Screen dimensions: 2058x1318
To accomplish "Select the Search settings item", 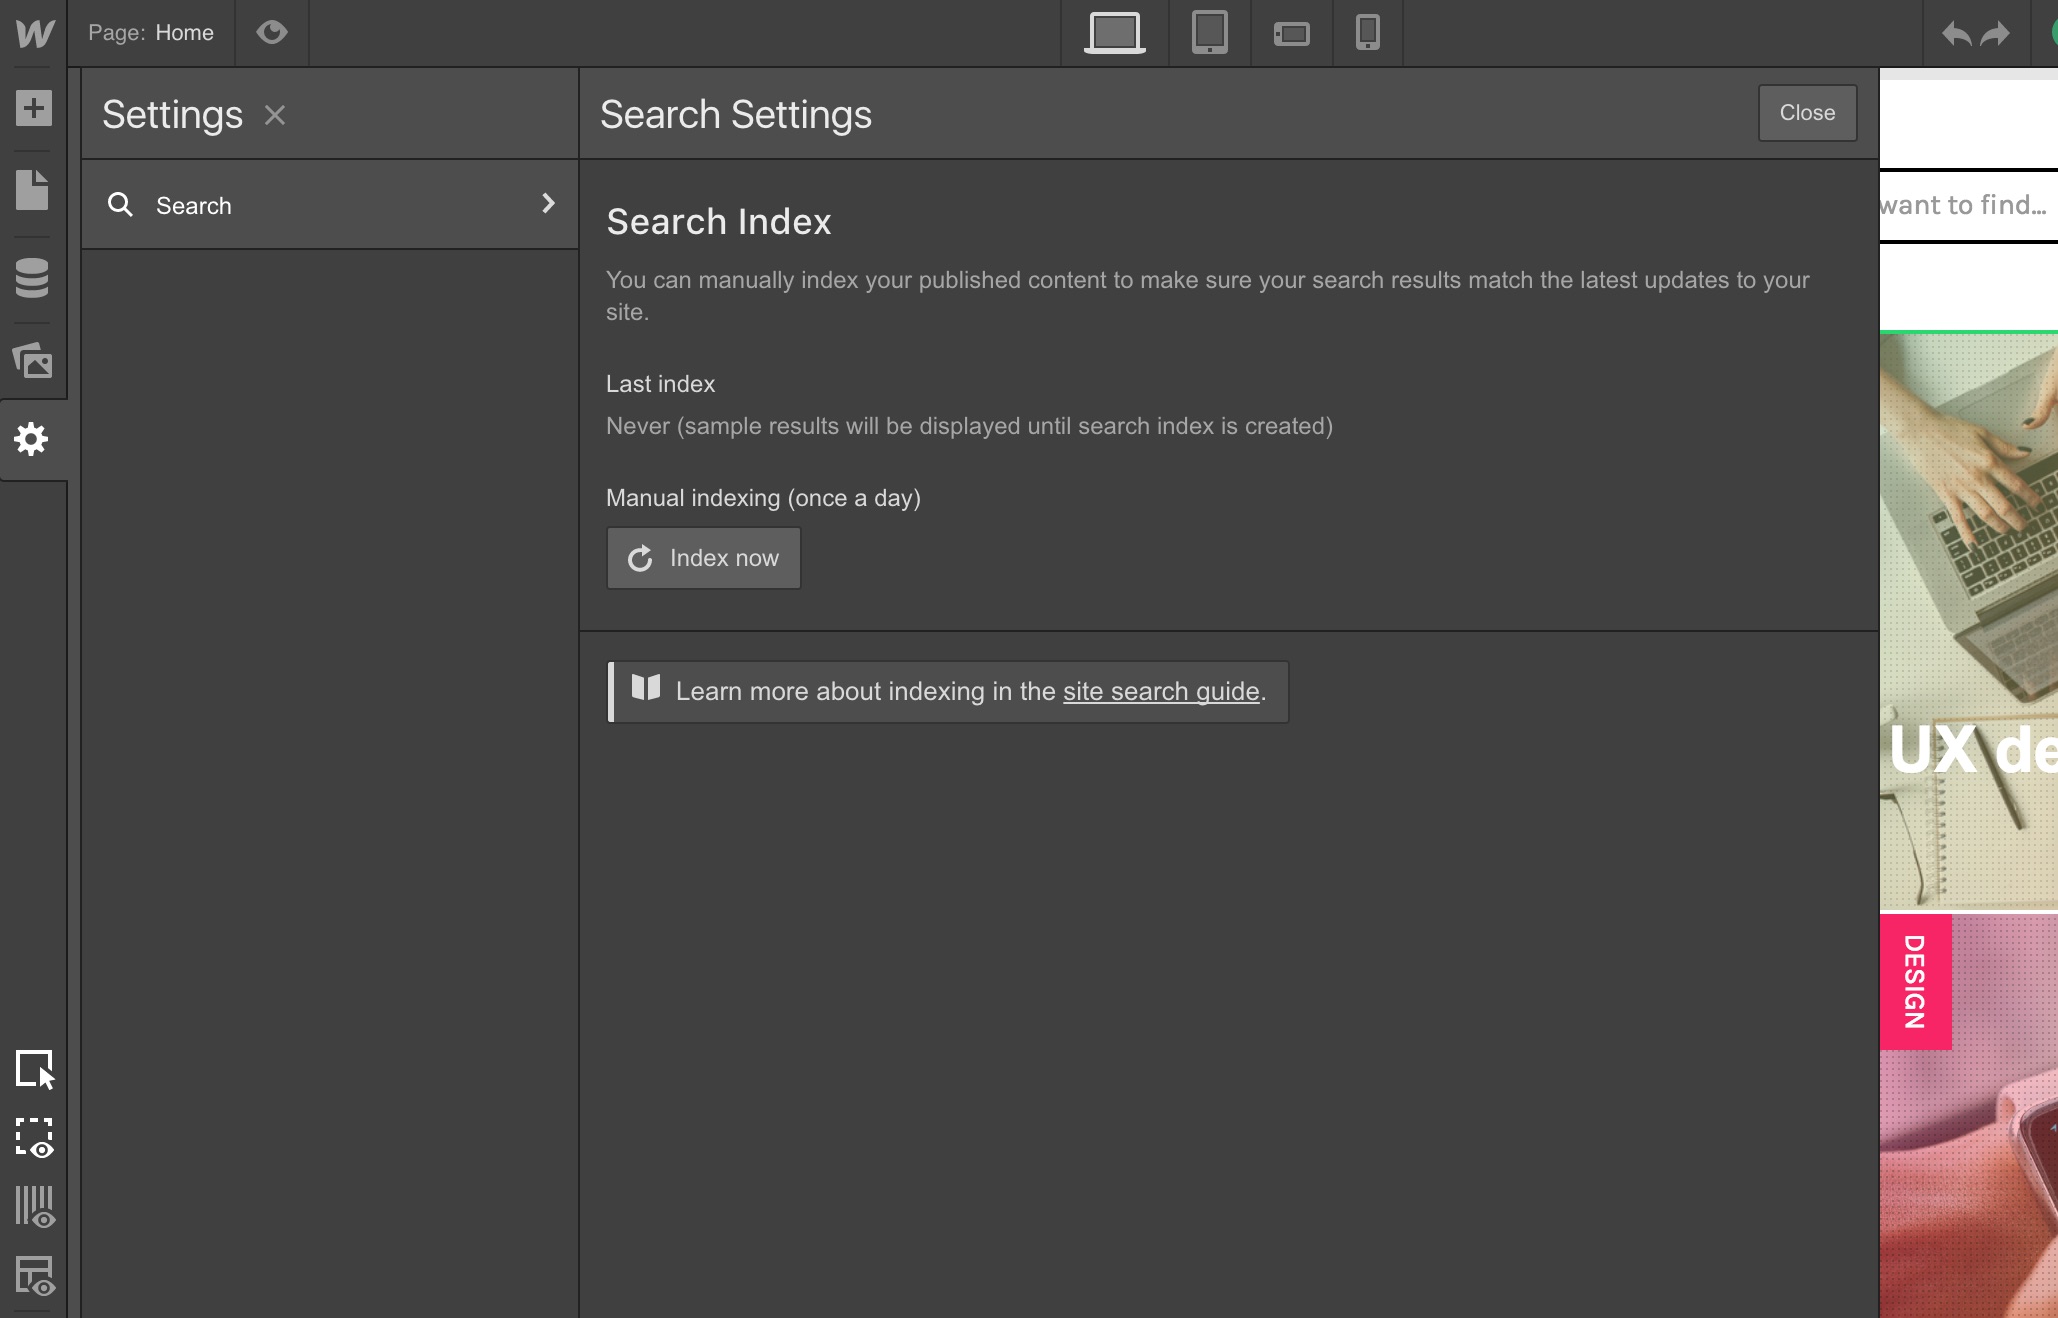I will coord(193,205).
